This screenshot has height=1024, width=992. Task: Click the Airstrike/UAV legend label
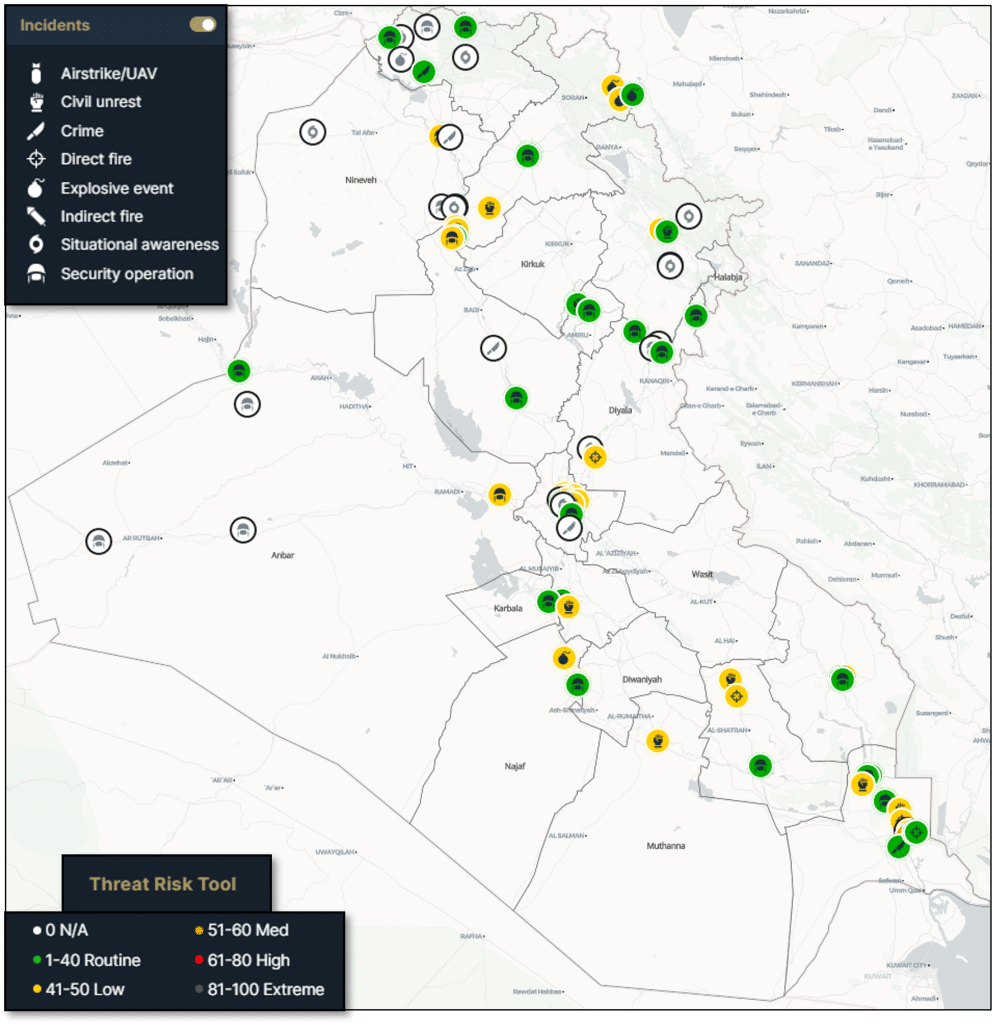(109, 73)
